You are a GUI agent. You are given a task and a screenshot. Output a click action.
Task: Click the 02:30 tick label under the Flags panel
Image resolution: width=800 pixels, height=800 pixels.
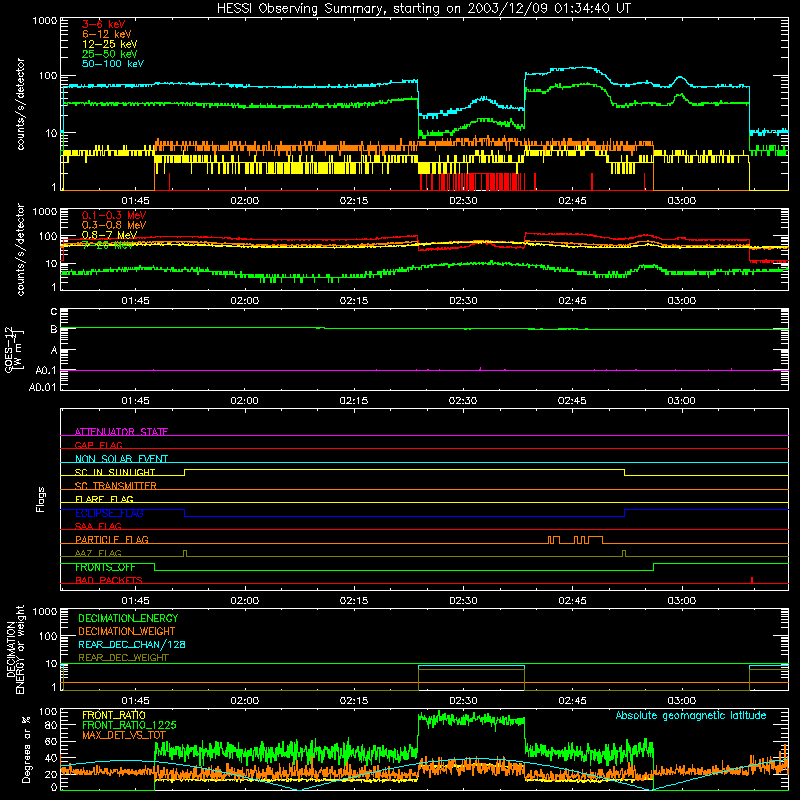click(x=463, y=601)
